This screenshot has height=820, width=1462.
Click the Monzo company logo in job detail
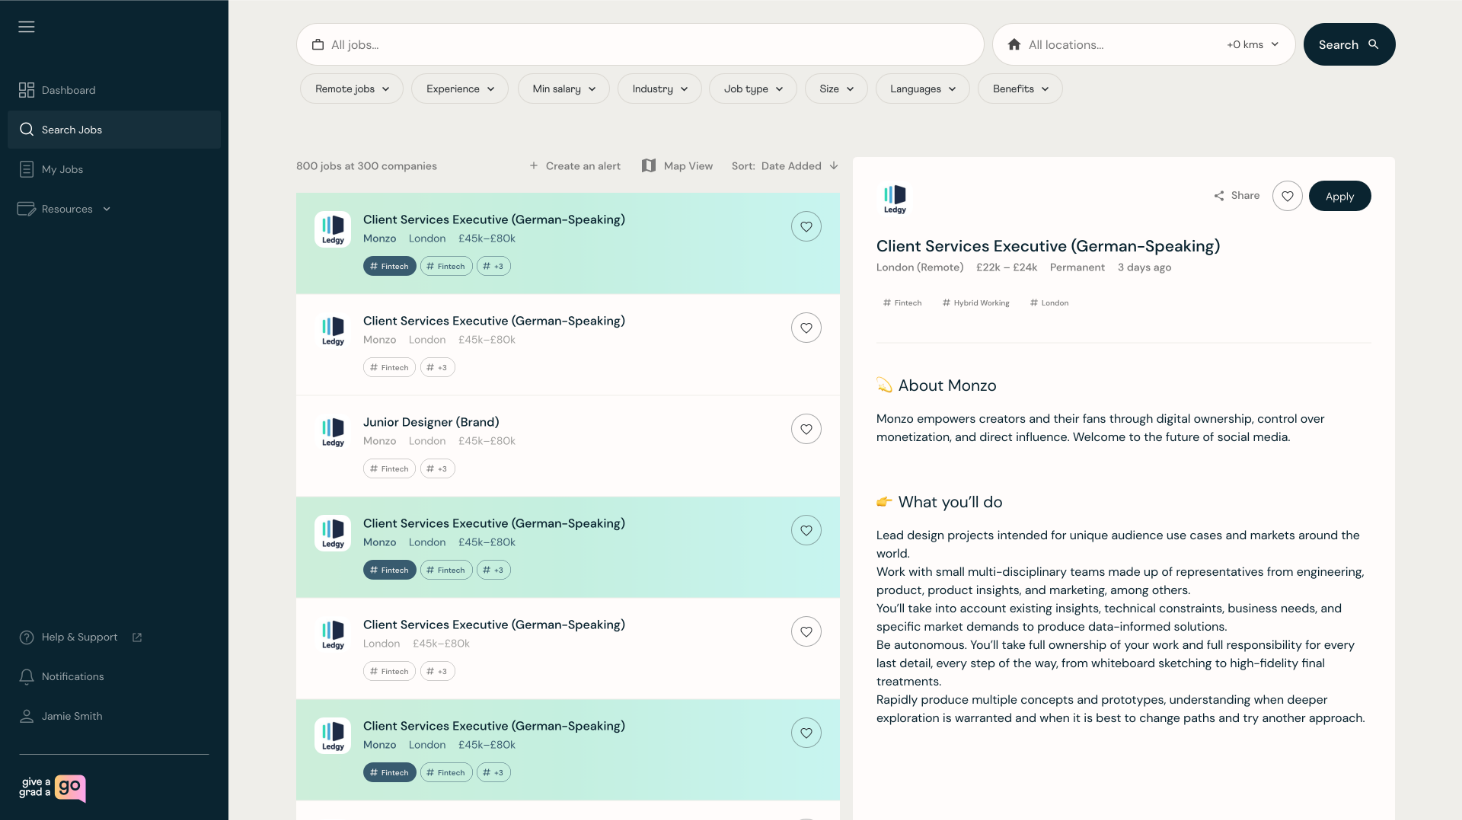coord(895,198)
